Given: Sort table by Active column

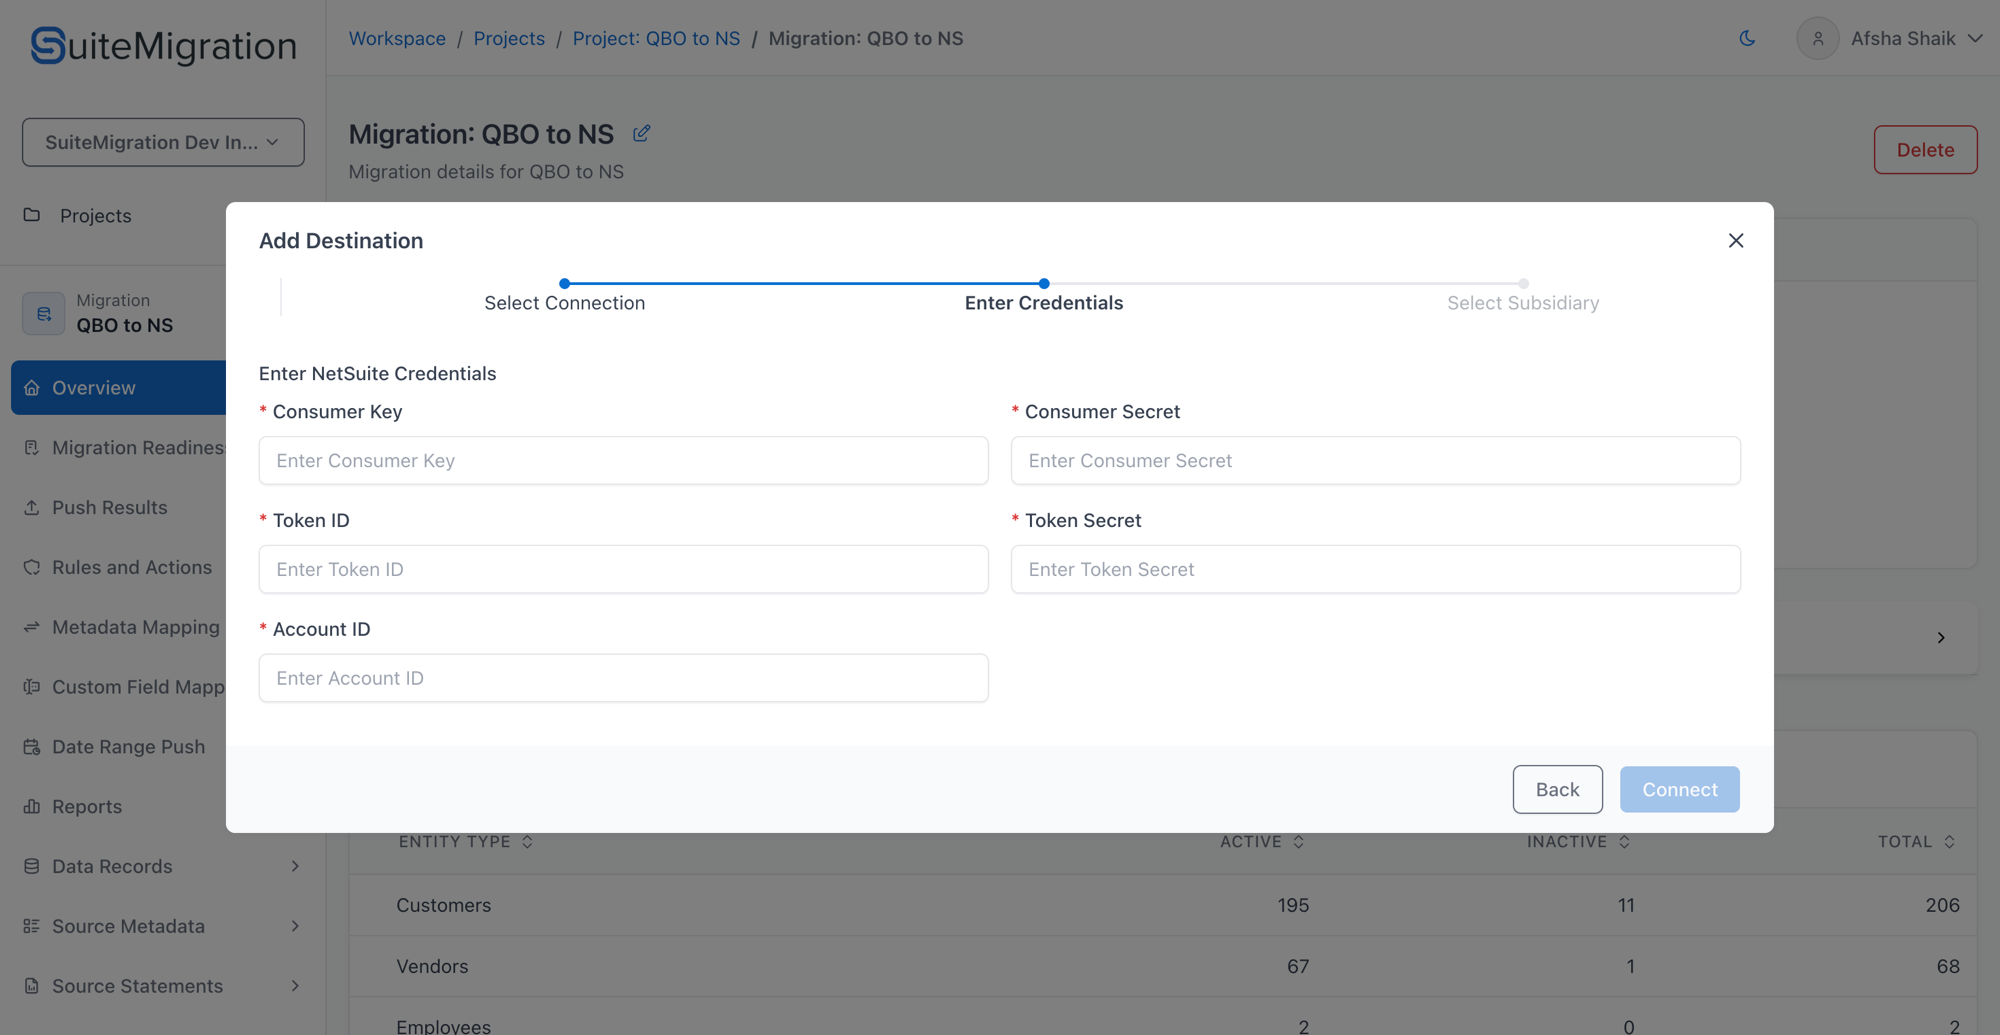Looking at the screenshot, I should 1262,842.
